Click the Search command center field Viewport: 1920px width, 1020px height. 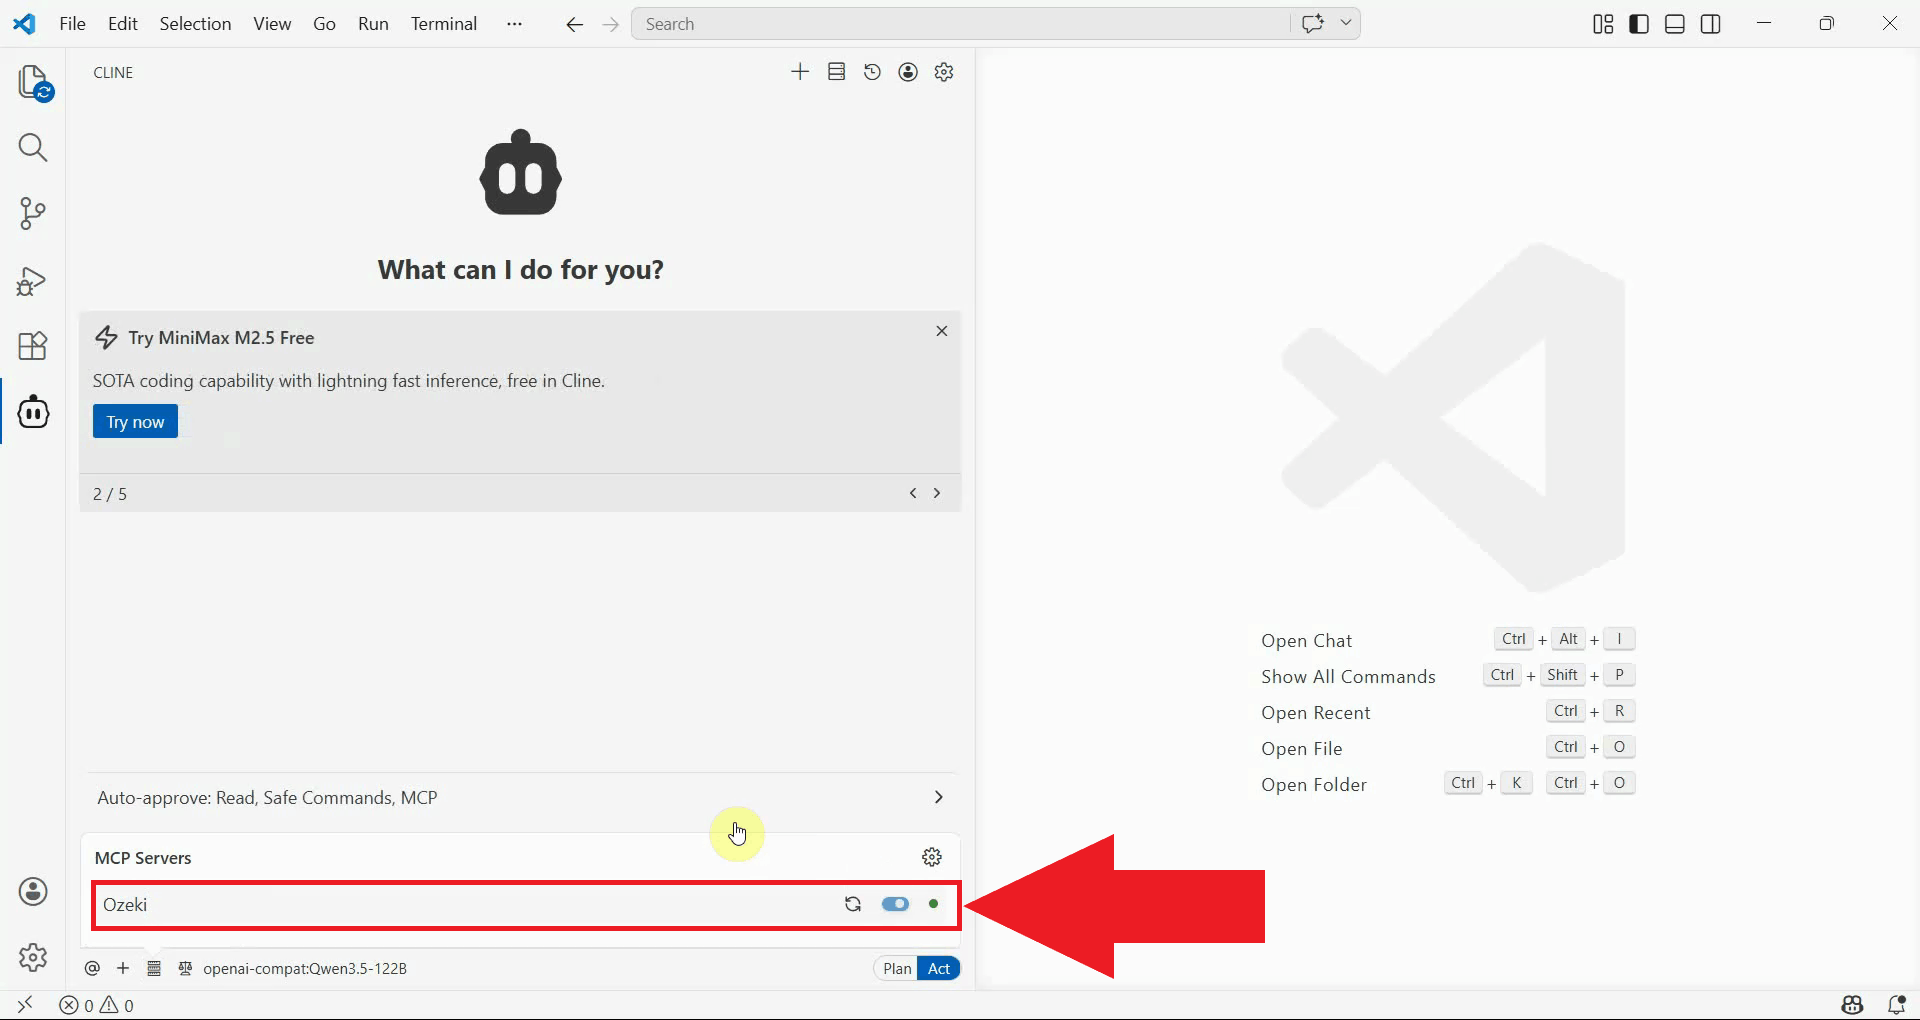coord(960,24)
